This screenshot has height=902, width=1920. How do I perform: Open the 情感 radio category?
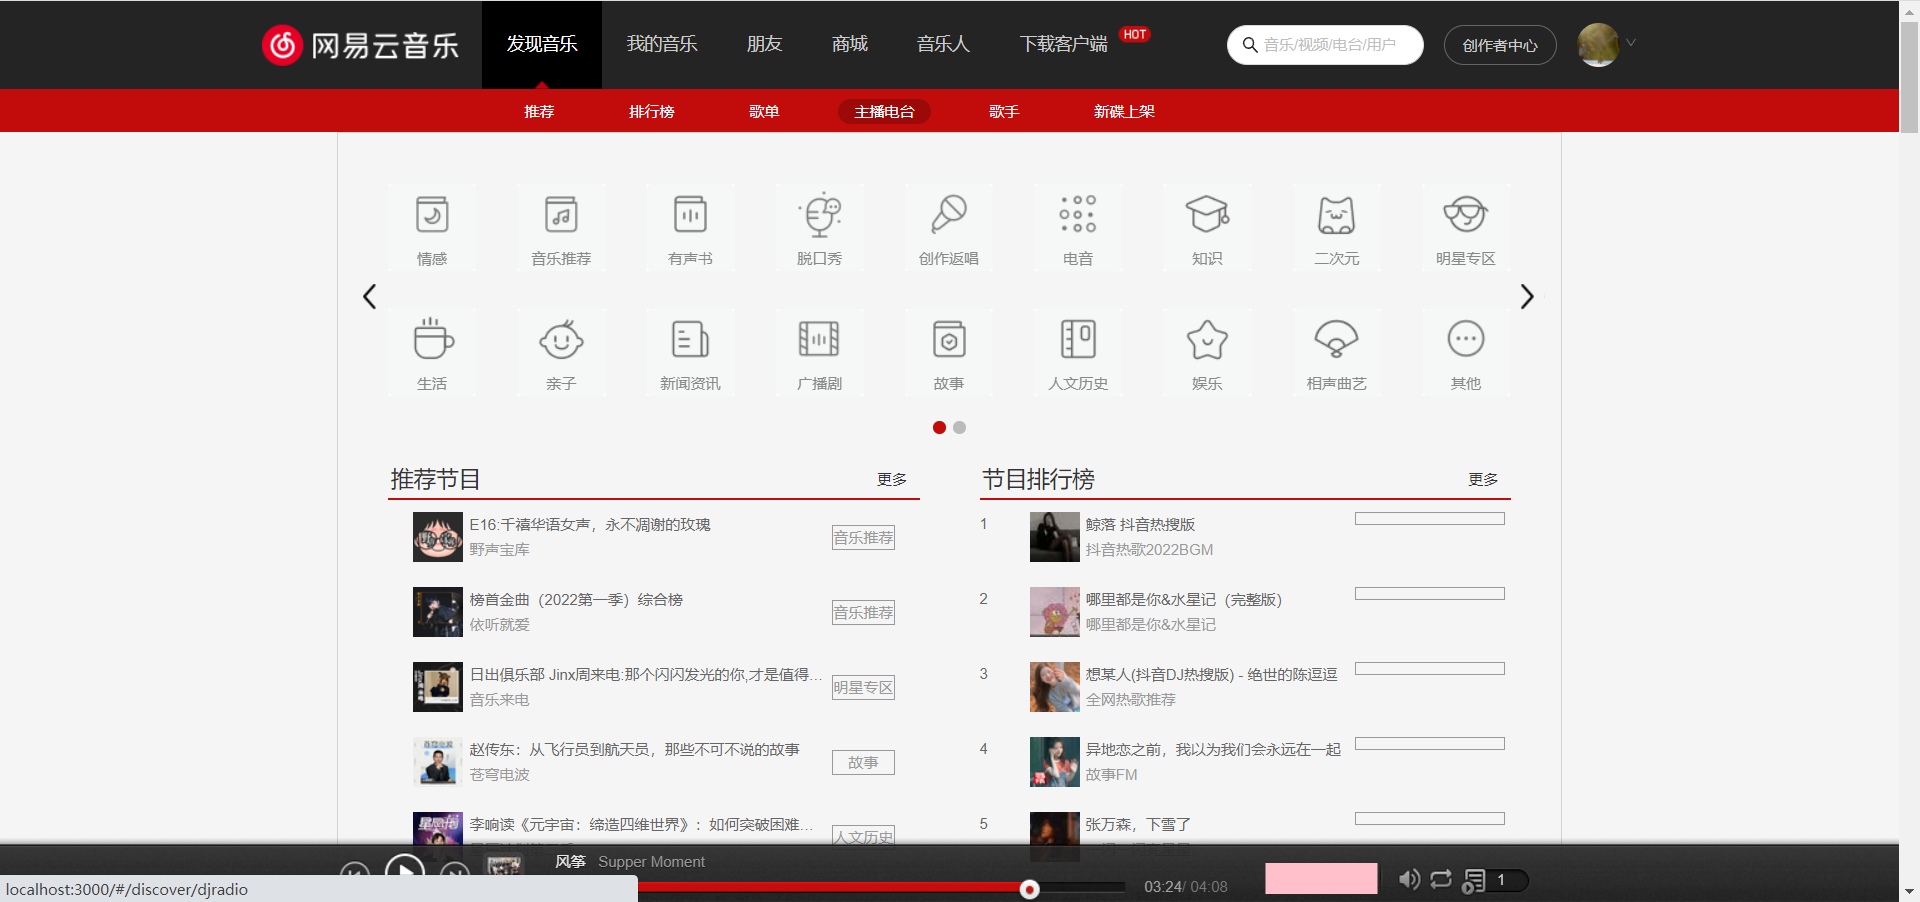pos(432,228)
